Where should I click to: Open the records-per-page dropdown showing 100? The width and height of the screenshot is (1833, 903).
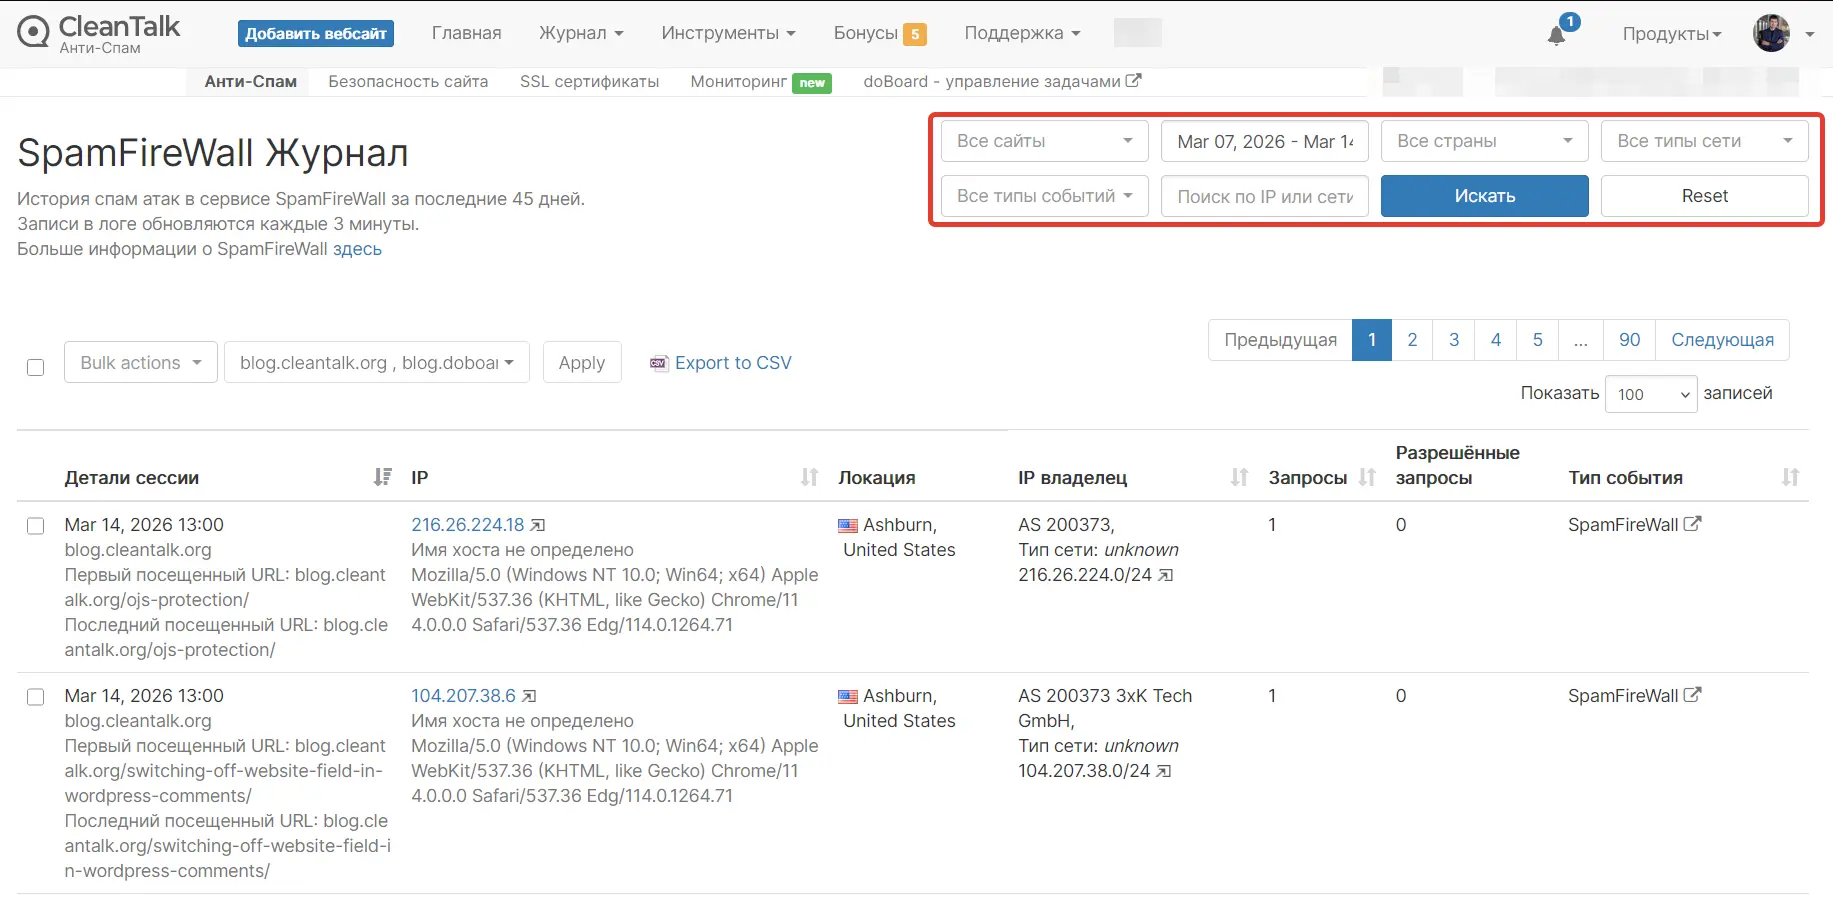tap(1650, 393)
